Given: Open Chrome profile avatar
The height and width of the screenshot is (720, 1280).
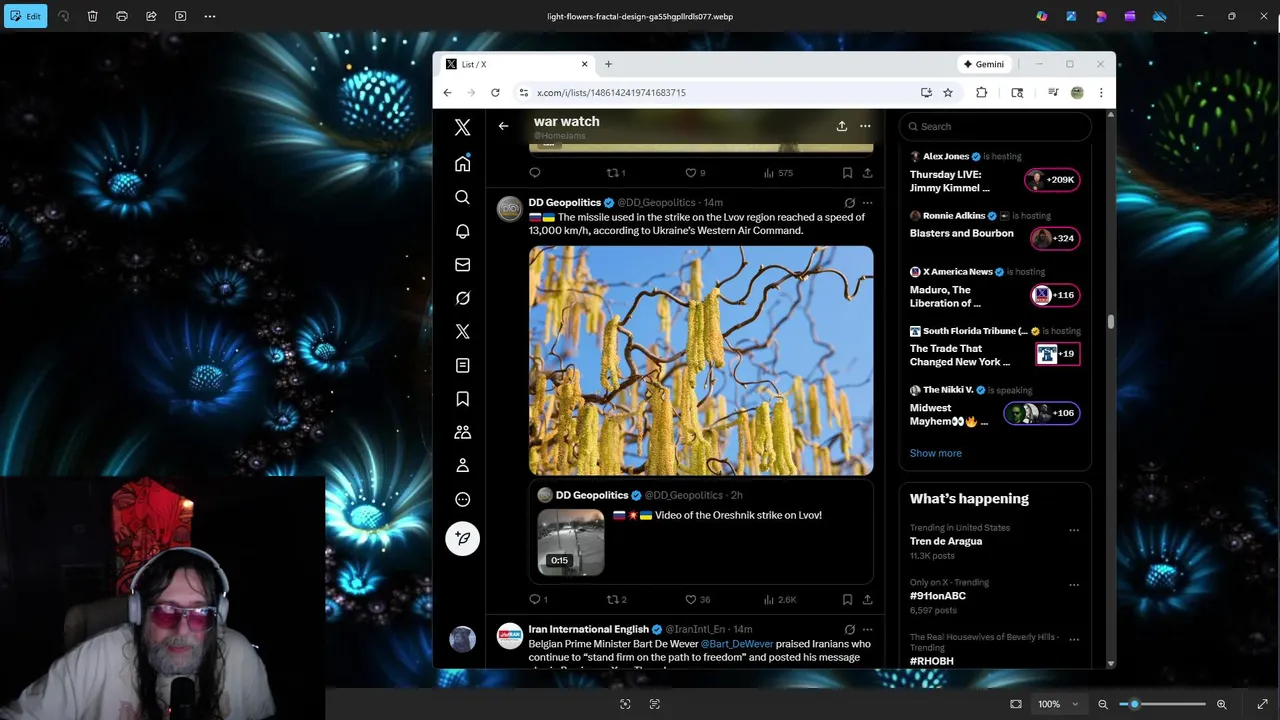Looking at the screenshot, I should coord(1077,92).
